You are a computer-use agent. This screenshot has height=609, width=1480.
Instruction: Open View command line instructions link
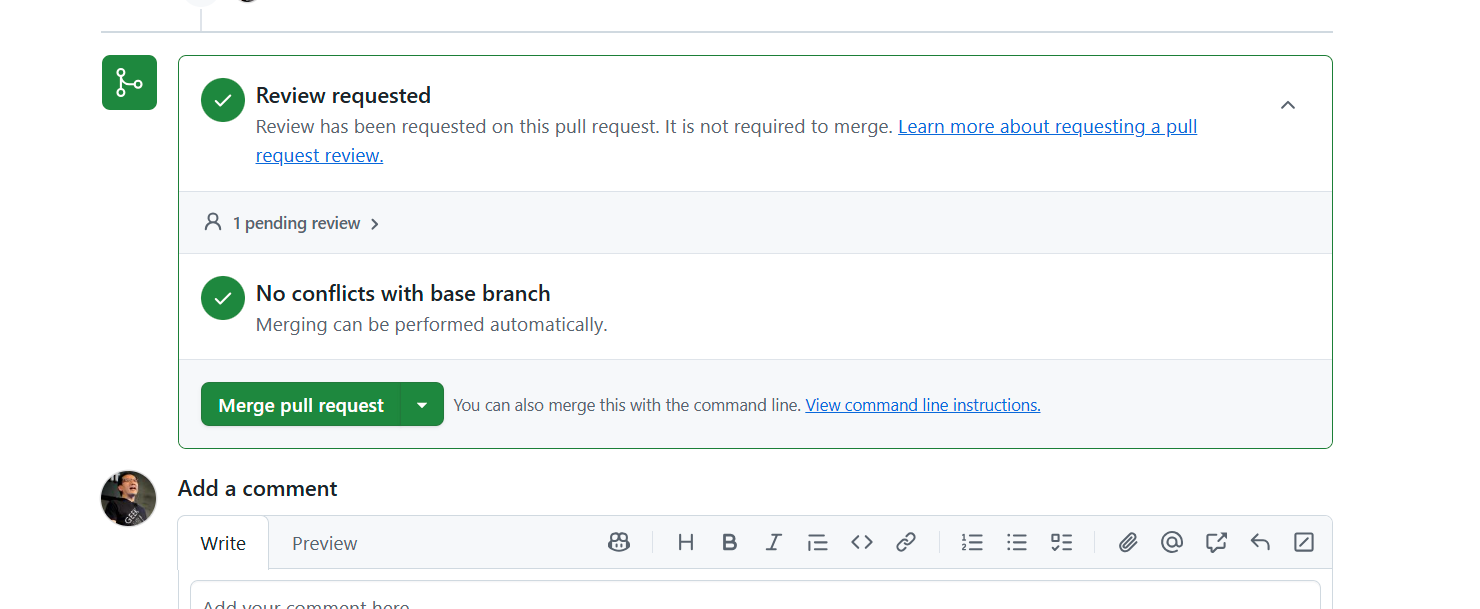tap(922, 404)
